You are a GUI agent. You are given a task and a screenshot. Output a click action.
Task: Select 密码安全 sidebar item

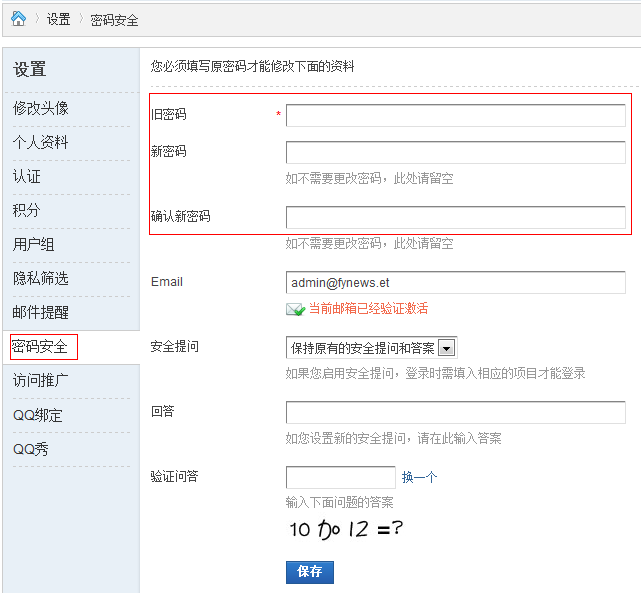coord(39,347)
